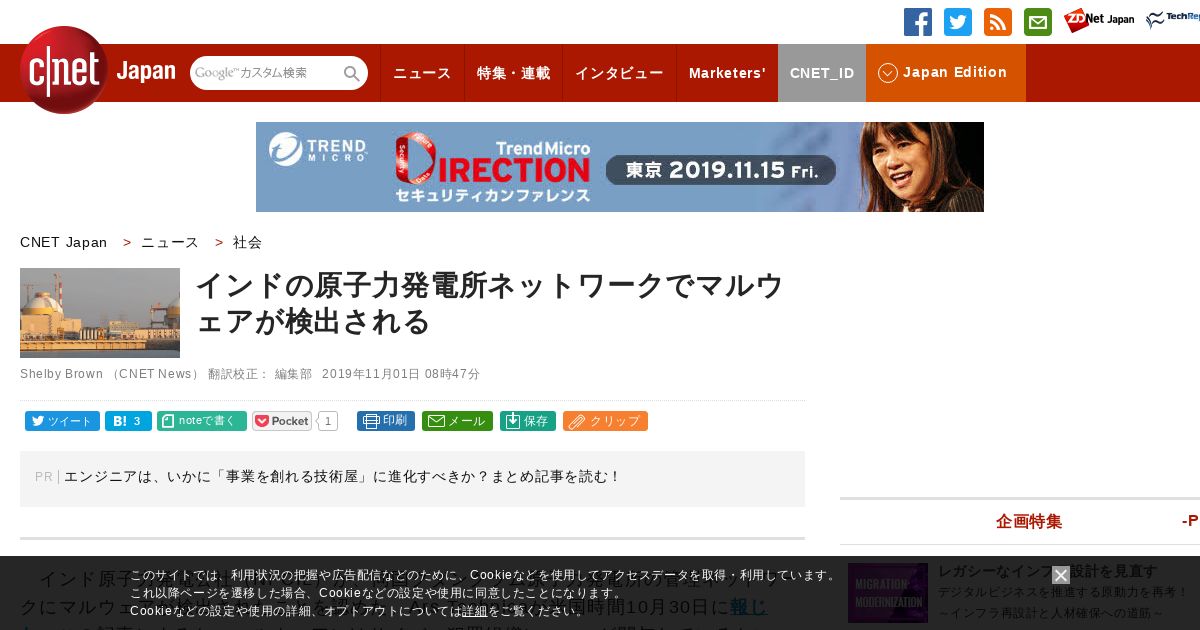Open the CNET_ID menu
1200x630 pixels.
(x=822, y=73)
